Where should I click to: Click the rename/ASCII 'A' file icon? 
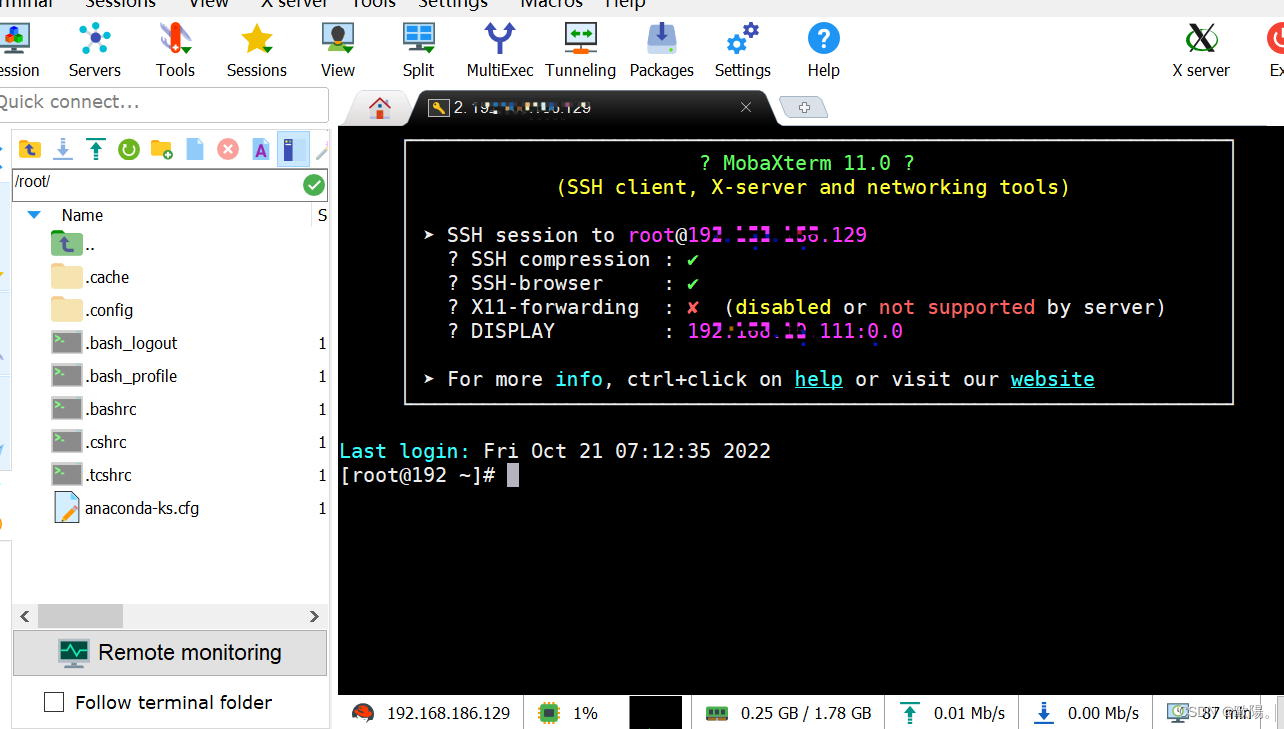(x=260, y=149)
